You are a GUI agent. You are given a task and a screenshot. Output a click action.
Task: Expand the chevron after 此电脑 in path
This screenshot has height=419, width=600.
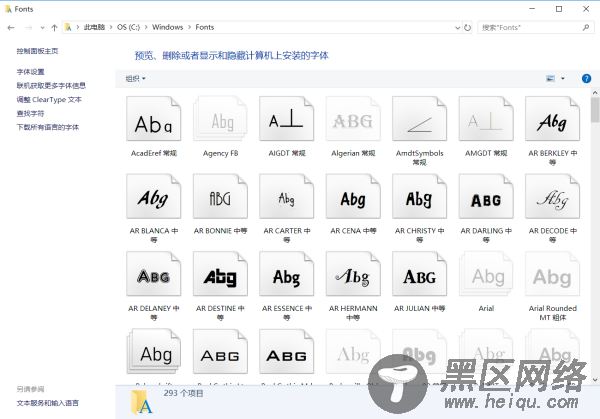pos(111,27)
